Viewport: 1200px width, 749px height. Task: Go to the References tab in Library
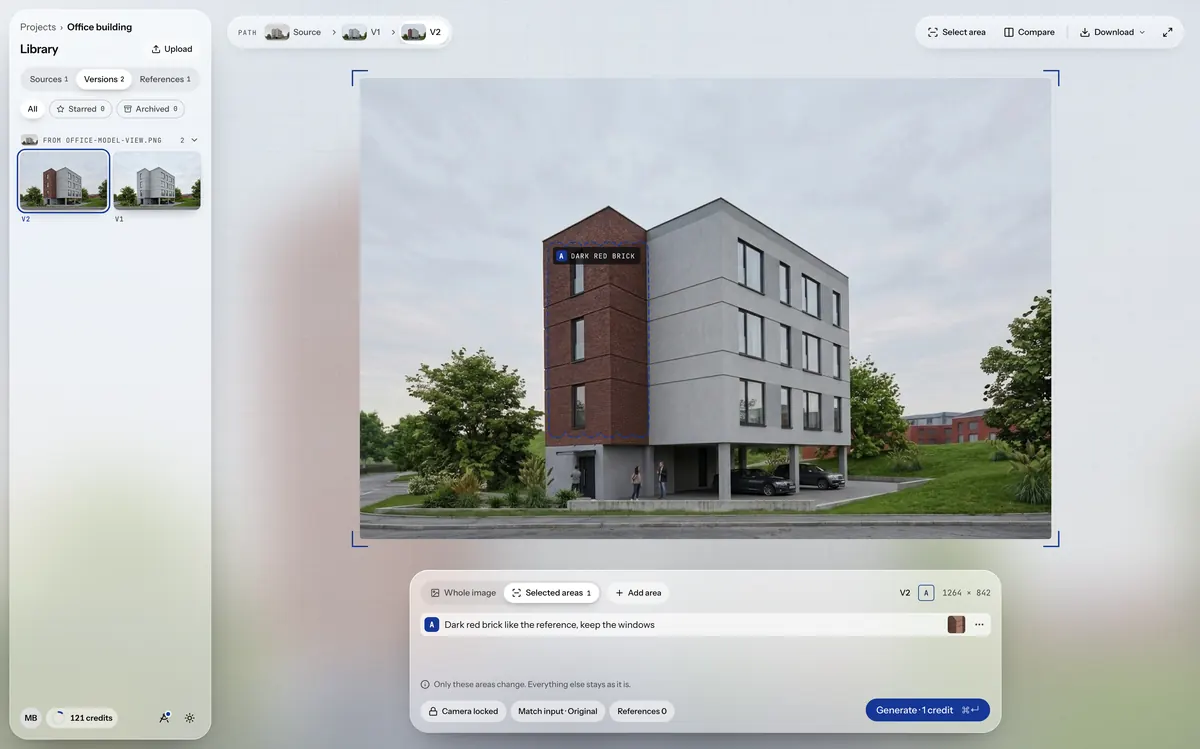pyautogui.click(x=165, y=79)
